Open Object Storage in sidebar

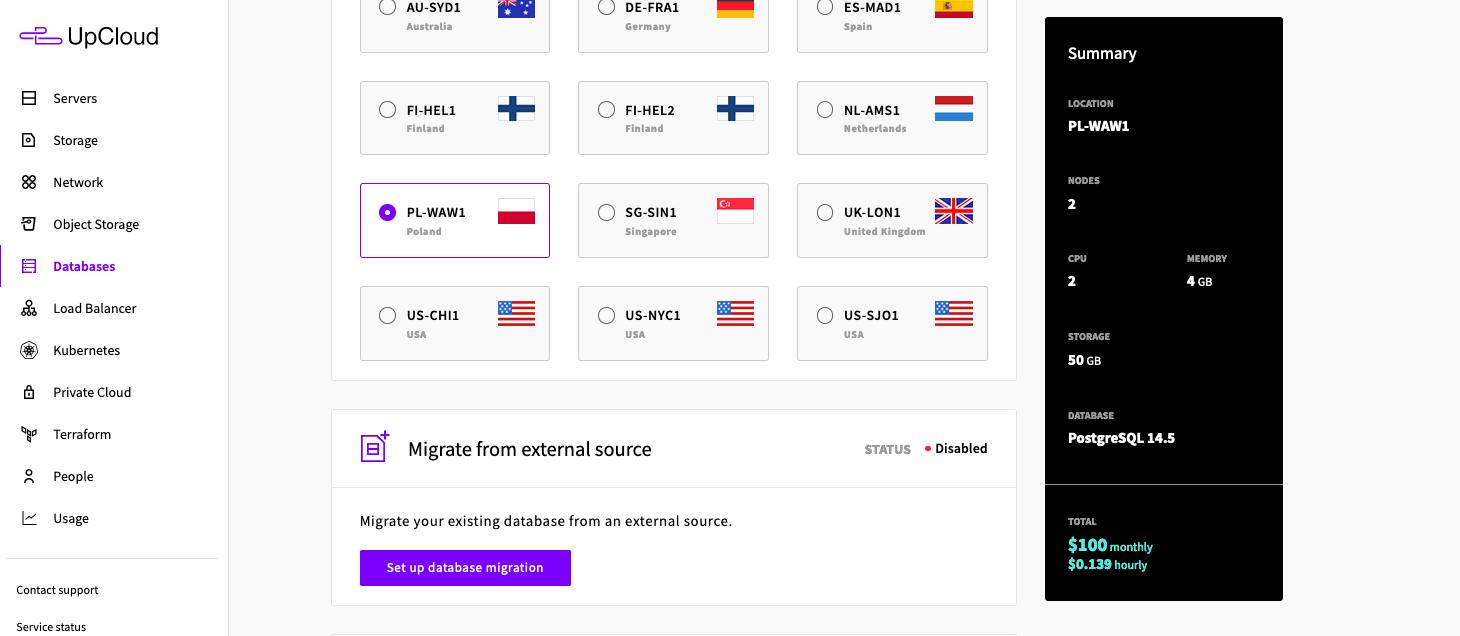point(96,224)
